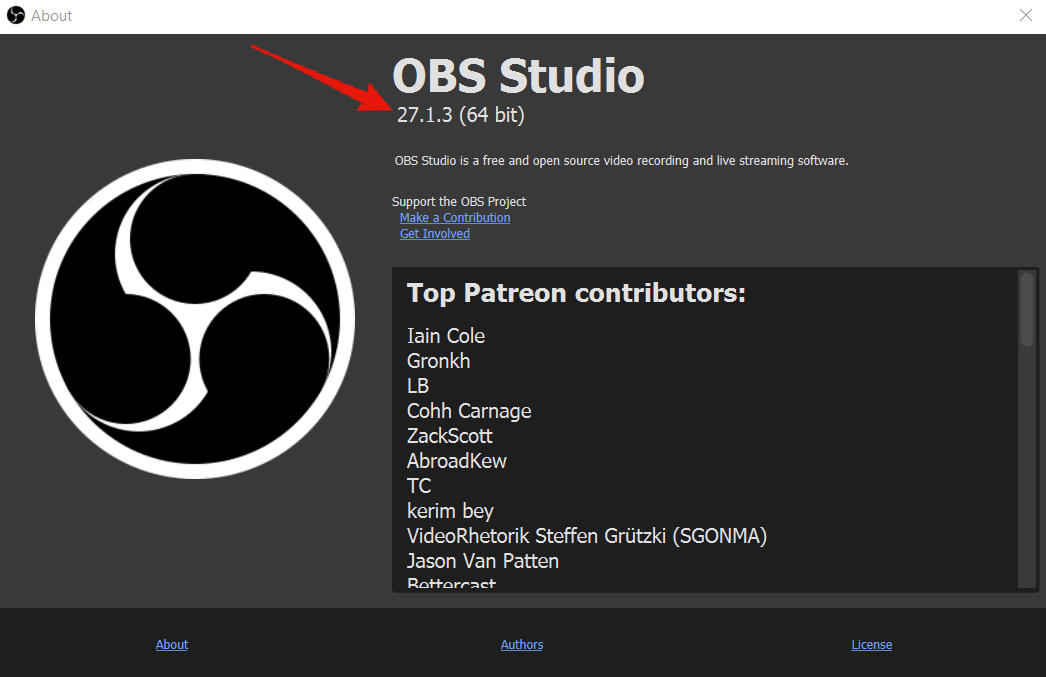Image resolution: width=1046 pixels, height=677 pixels.
Task: Click the Top Patreon contributors heading
Action: coord(576,293)
